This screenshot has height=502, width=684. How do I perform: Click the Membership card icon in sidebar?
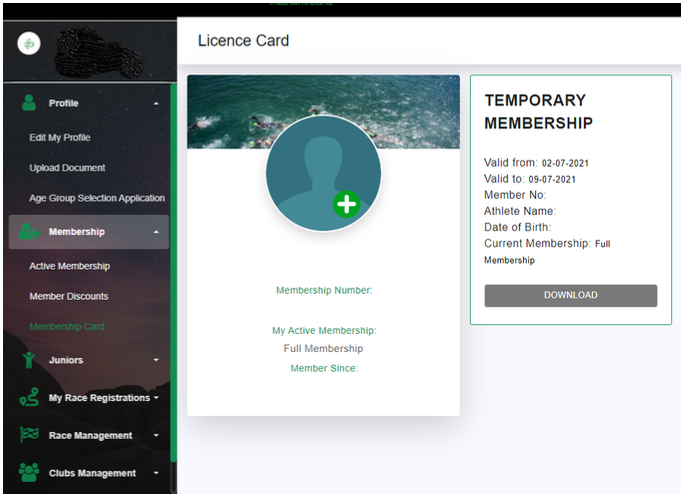click(29, 232)
